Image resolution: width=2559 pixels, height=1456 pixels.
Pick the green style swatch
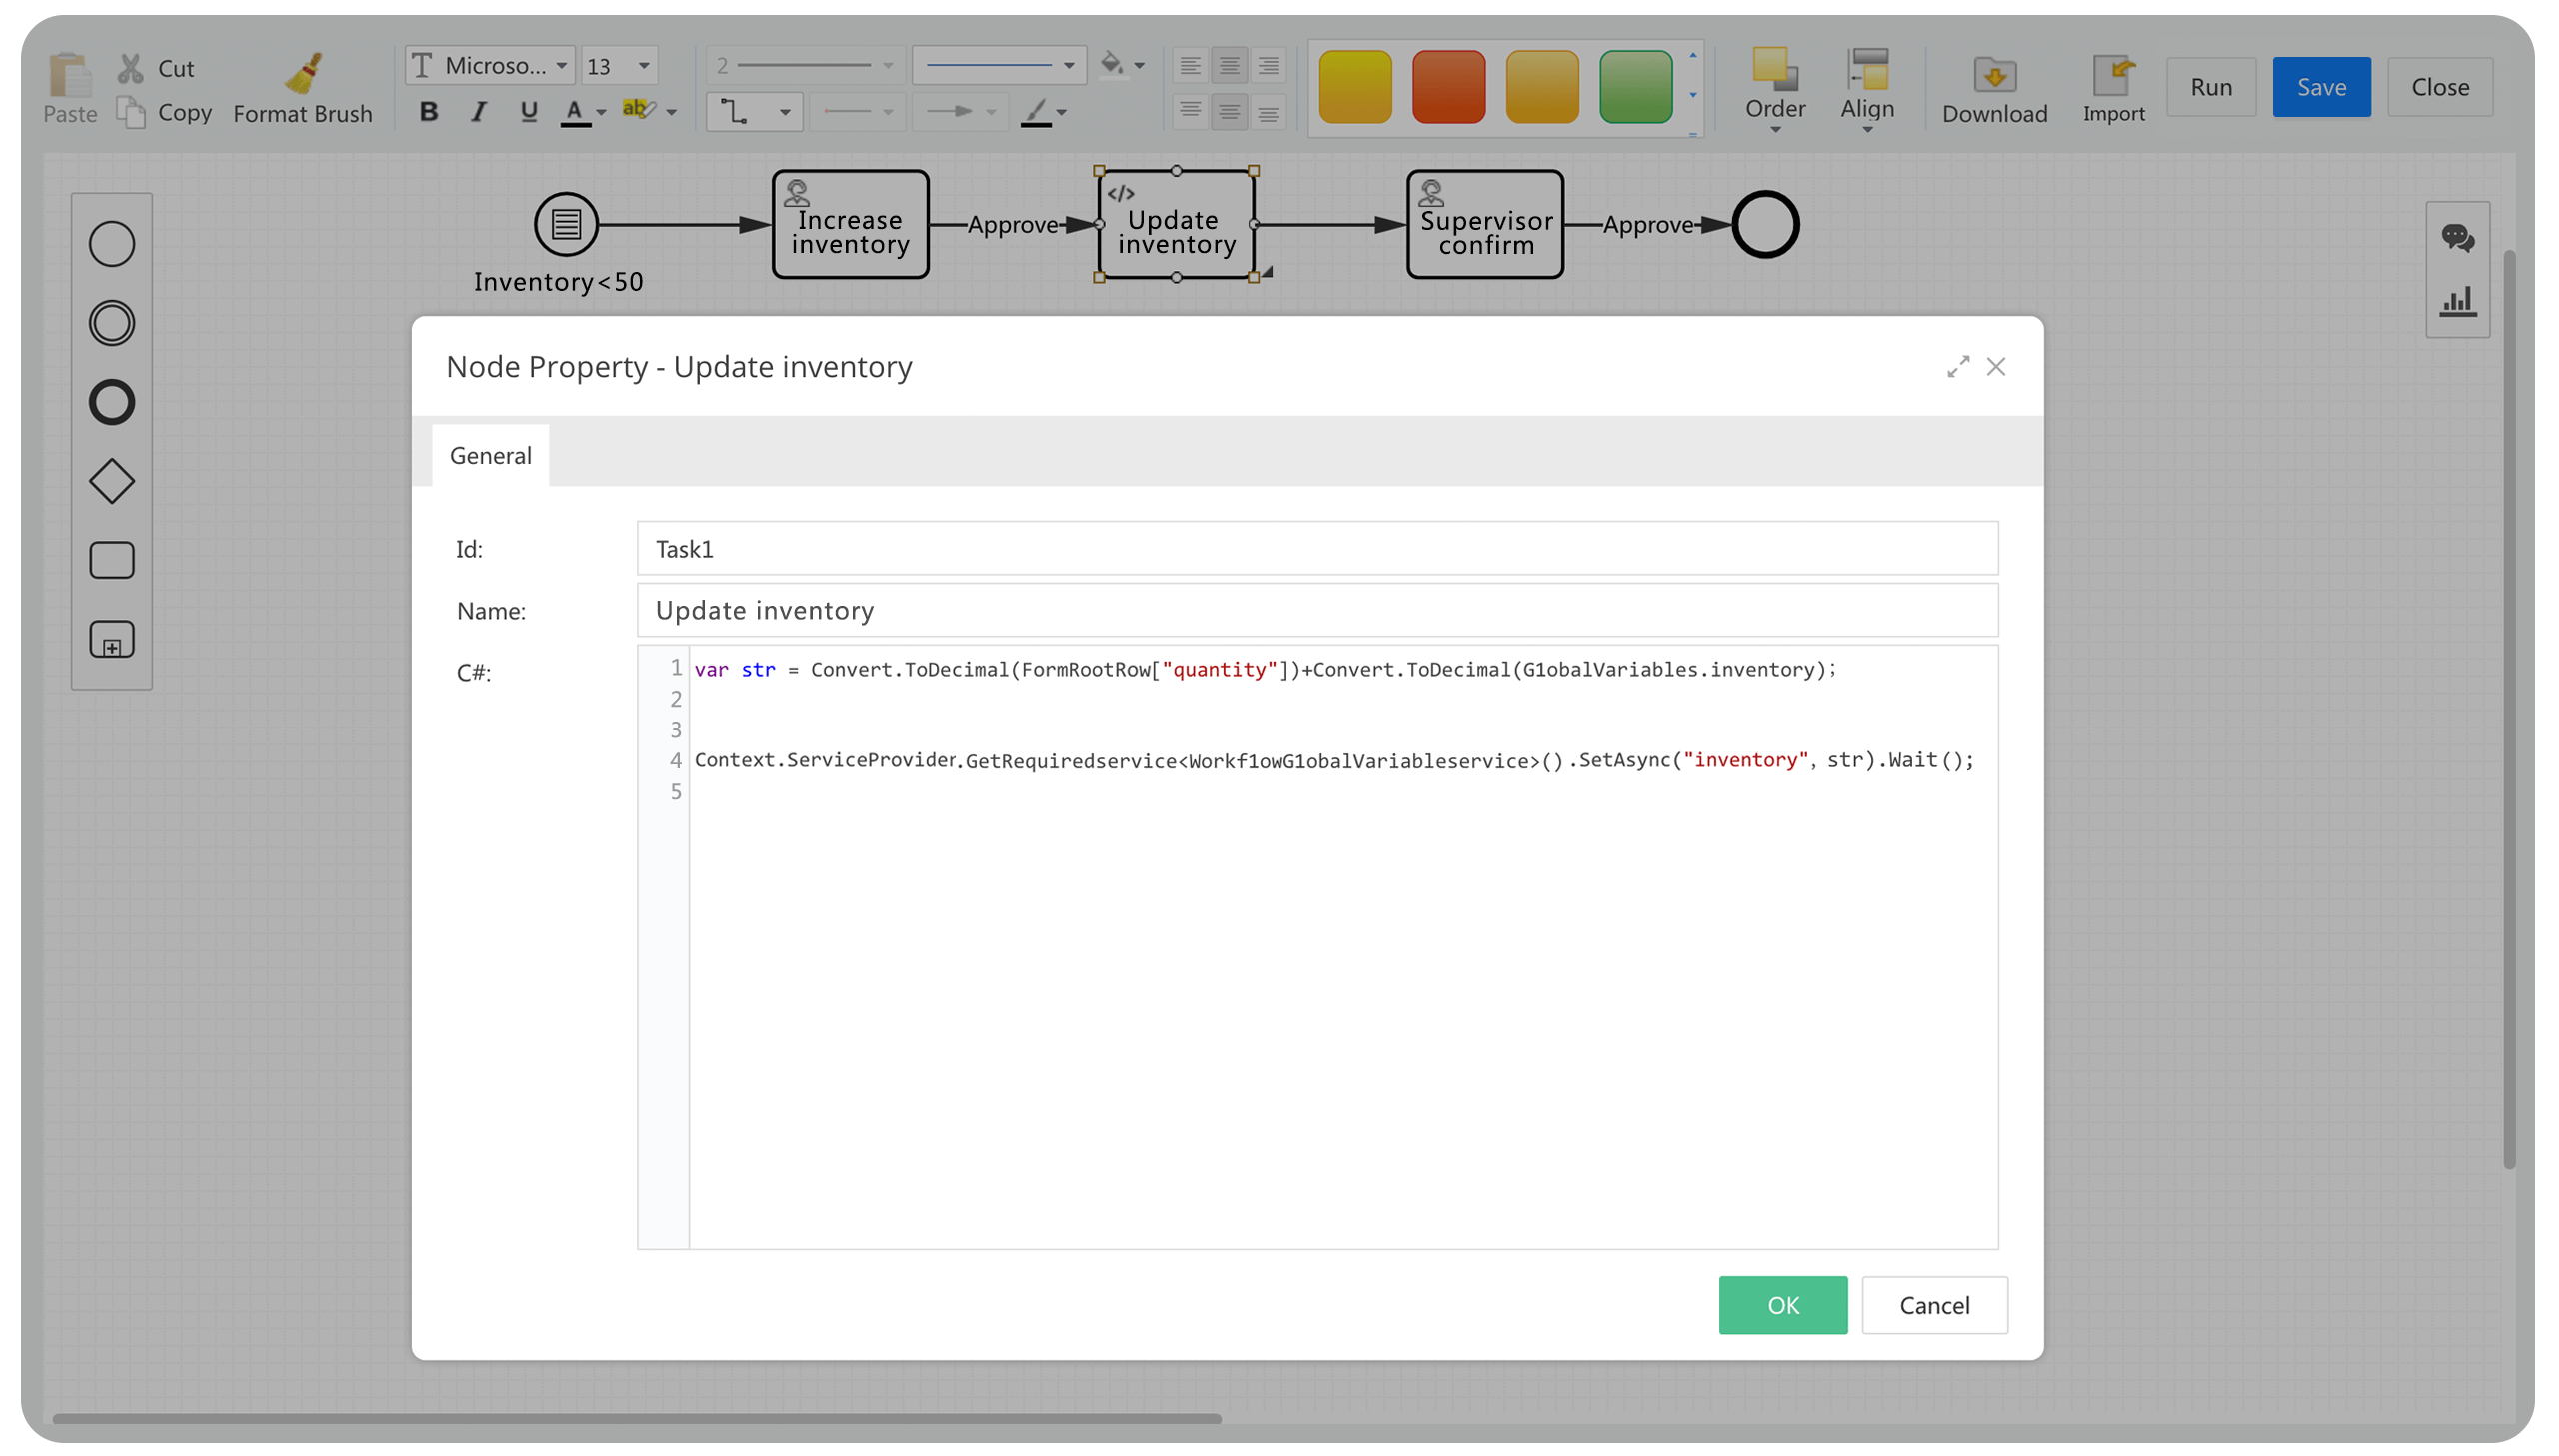pos(1635,87)
